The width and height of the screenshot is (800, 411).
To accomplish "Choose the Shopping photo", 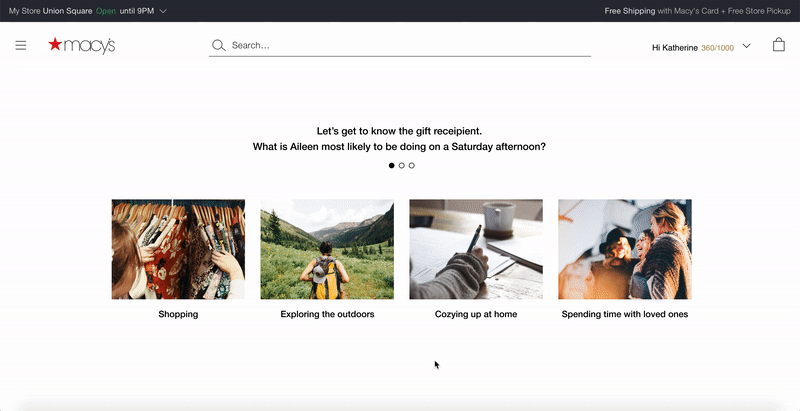I will [178, 249].
